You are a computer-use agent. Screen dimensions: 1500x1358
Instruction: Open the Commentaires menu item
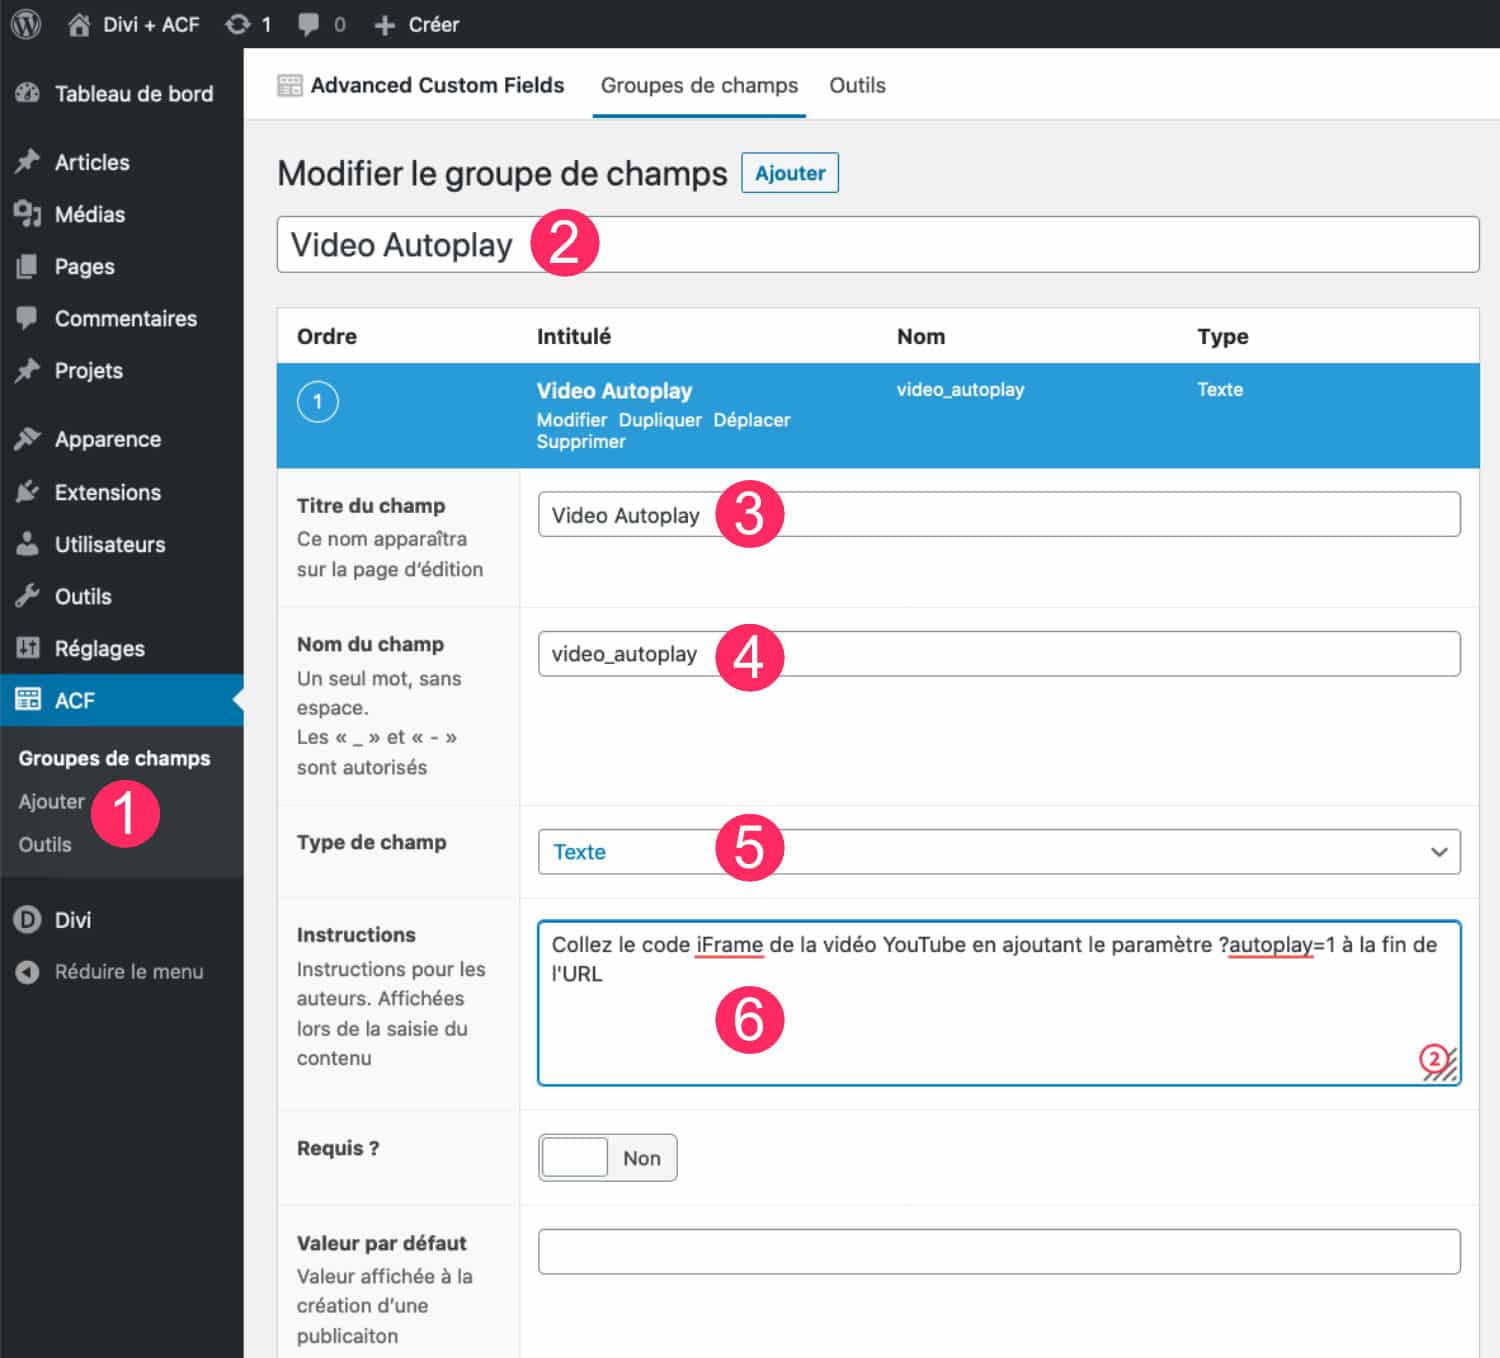click(126, 319)
